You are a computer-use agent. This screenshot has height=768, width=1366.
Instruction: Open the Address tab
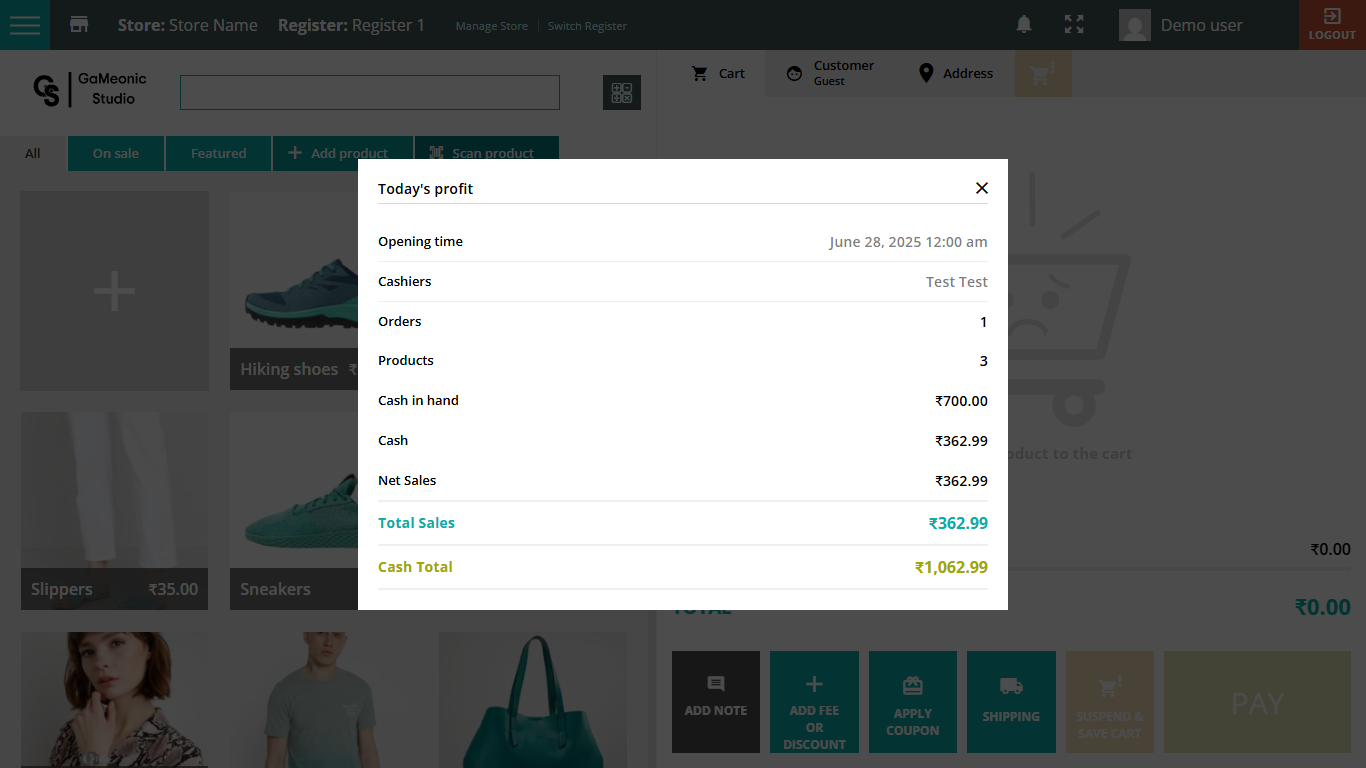point(955,73)
